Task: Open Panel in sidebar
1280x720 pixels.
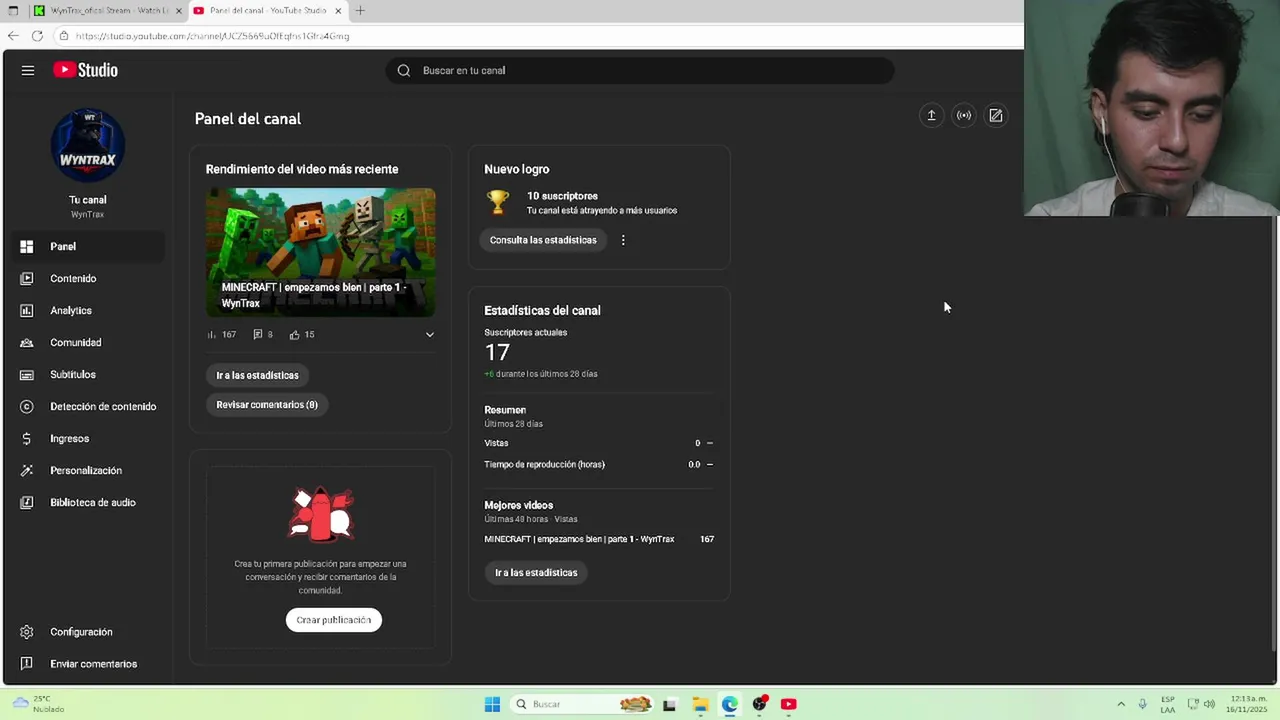Action: [x=87, y=246]
